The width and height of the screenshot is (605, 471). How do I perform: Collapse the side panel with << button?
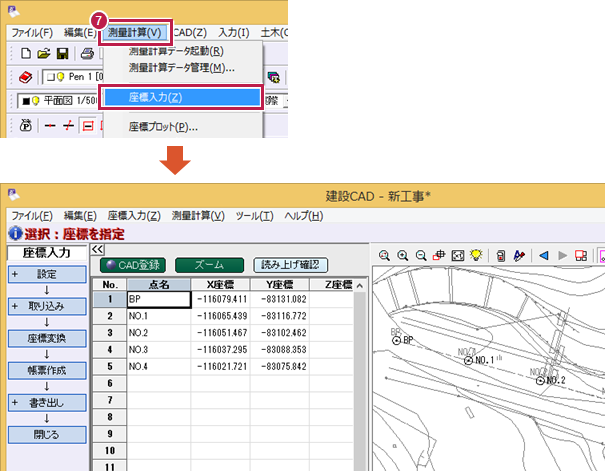pos(98,251)
